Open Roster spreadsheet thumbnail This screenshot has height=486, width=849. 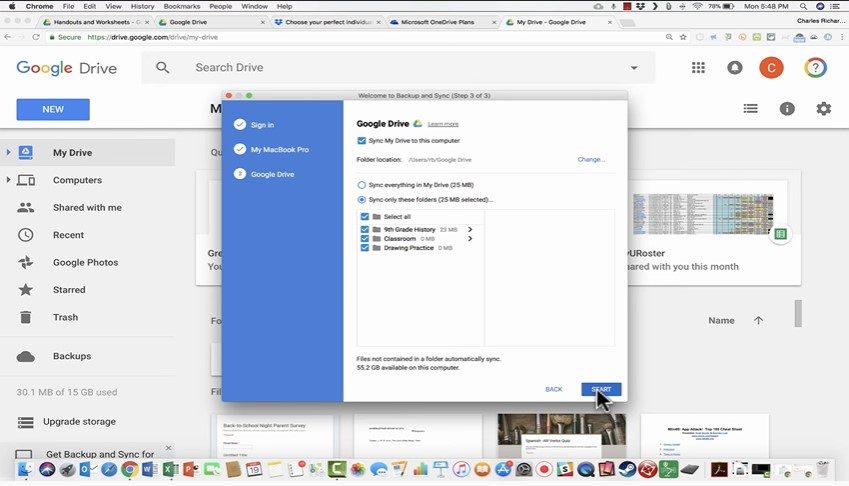[x=703, y=214]
